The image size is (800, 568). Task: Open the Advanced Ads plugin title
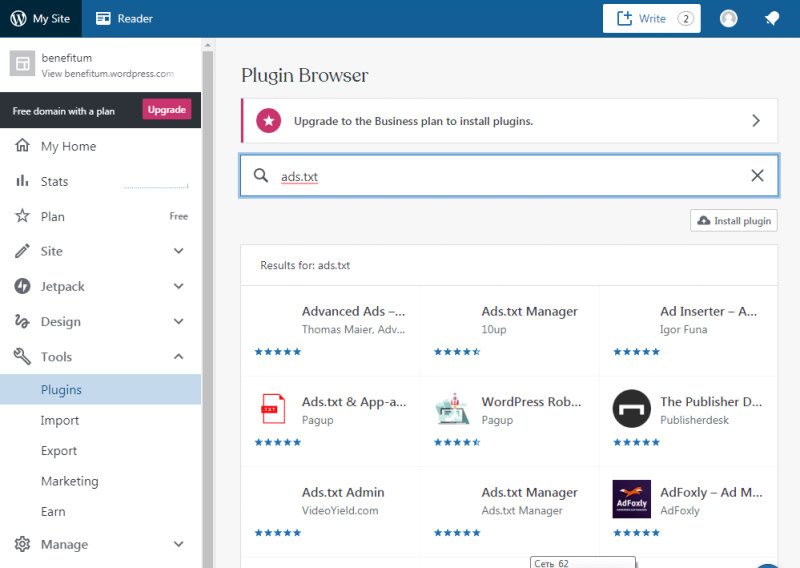coord(353,311)
